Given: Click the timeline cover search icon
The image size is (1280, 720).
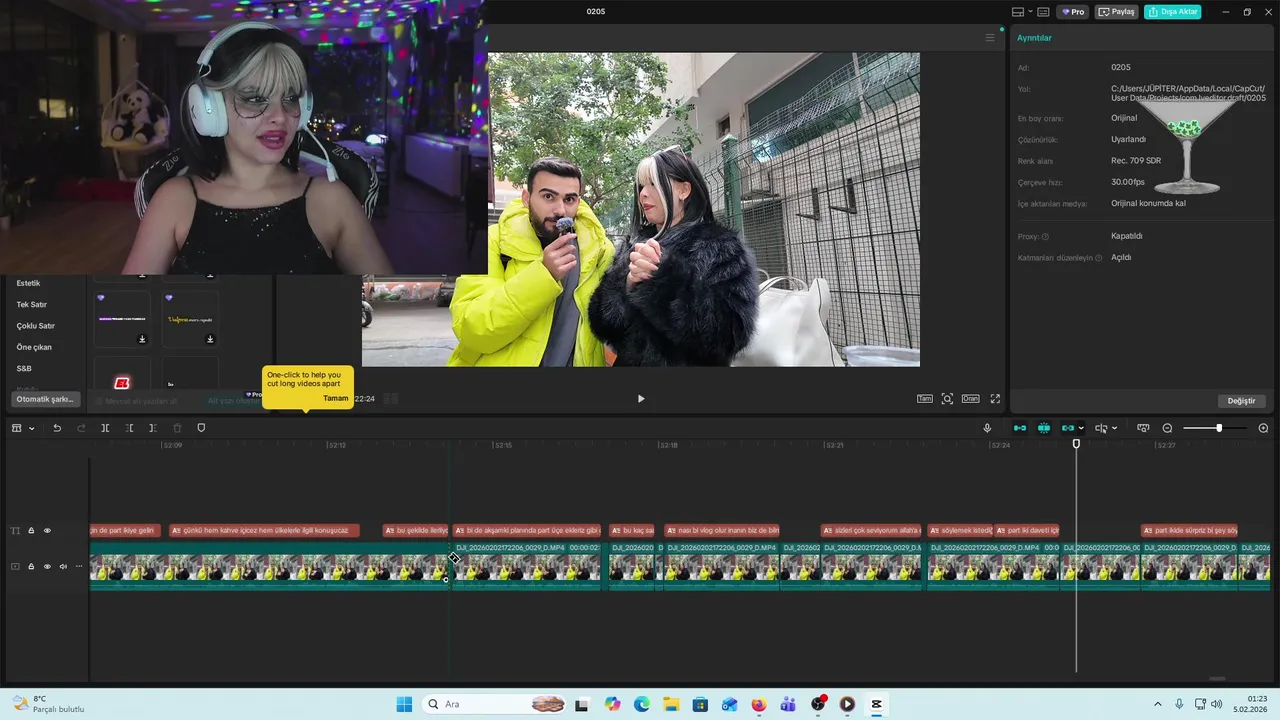Looking at the screenshot, I should [1143, 428].
